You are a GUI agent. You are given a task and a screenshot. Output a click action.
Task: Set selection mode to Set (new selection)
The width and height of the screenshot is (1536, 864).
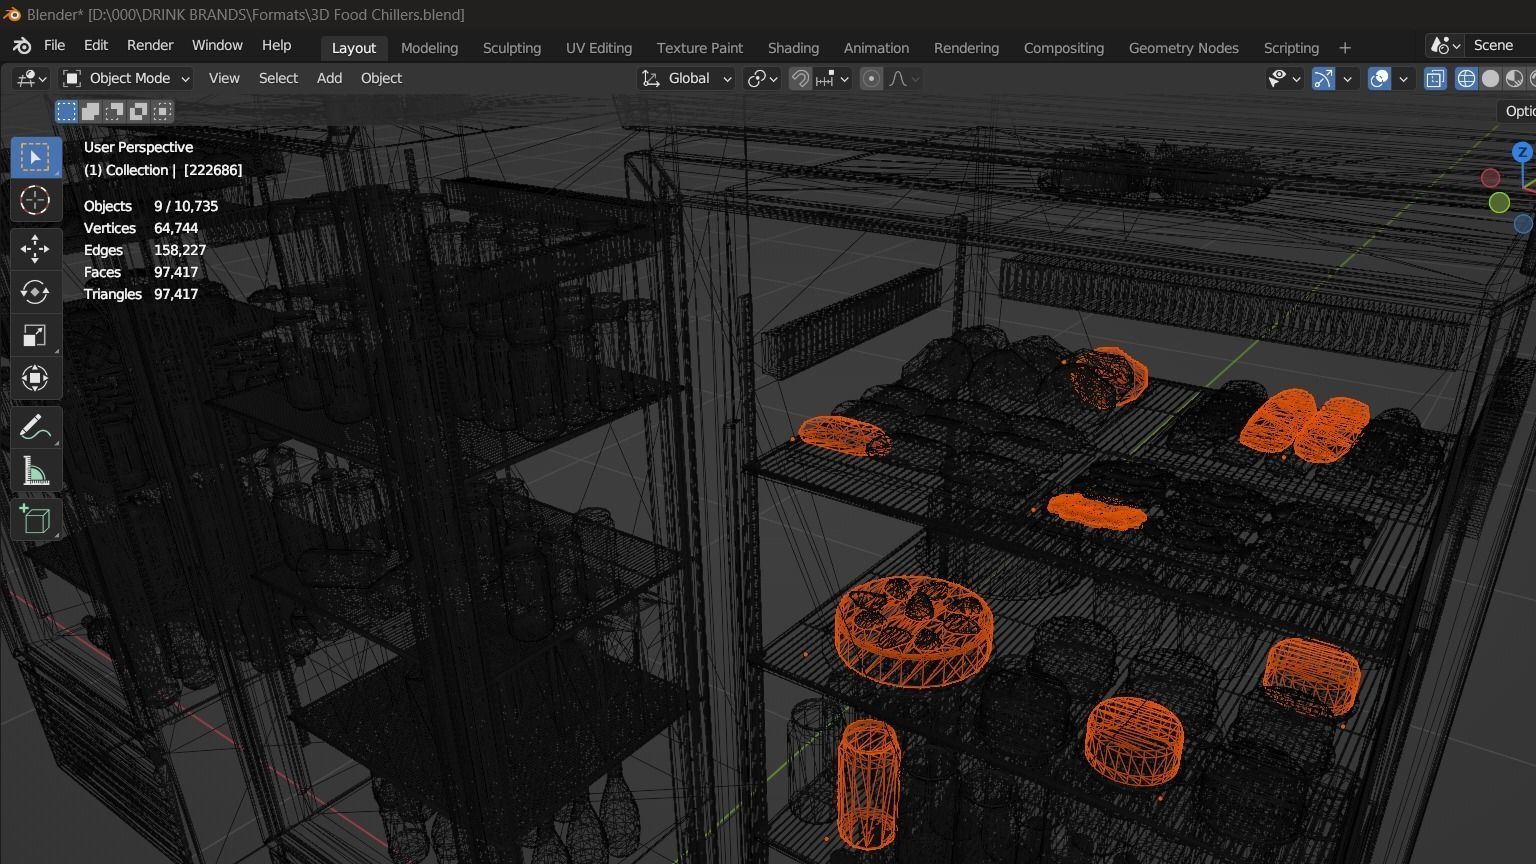66,111
